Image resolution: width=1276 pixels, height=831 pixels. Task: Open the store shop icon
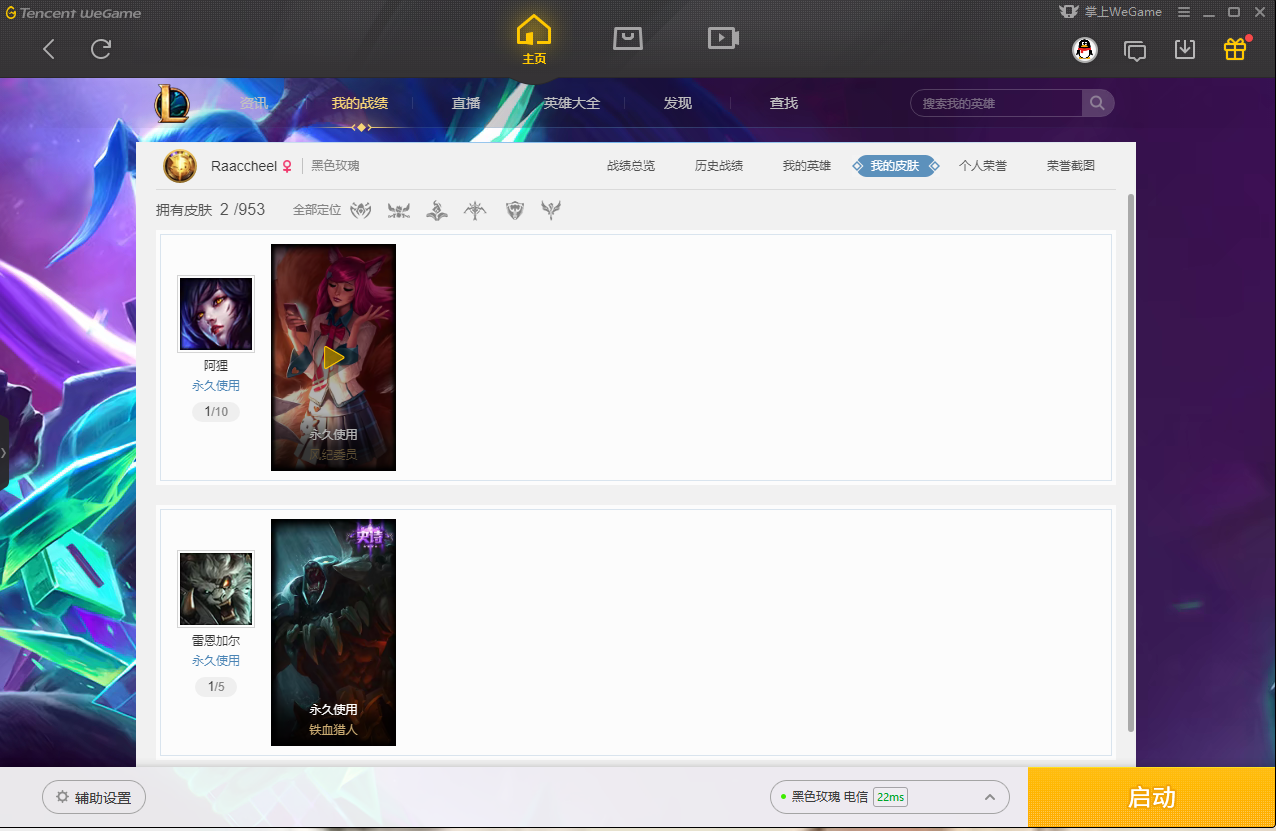click(x=628, y=39)
